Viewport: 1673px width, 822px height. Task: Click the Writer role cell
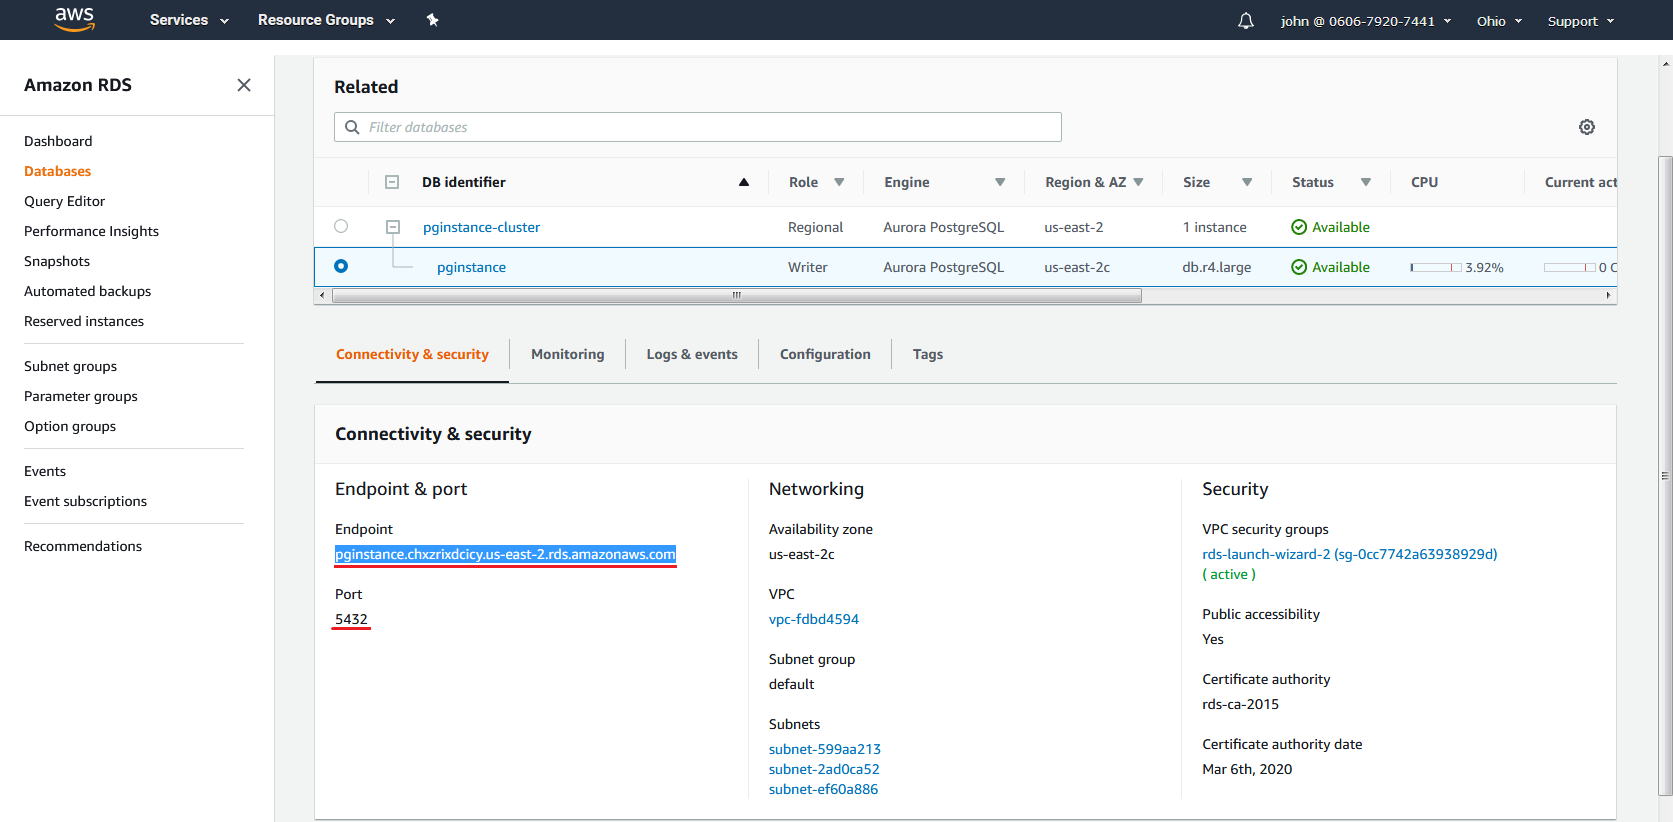pyautogui.click(x=807, y=267)
